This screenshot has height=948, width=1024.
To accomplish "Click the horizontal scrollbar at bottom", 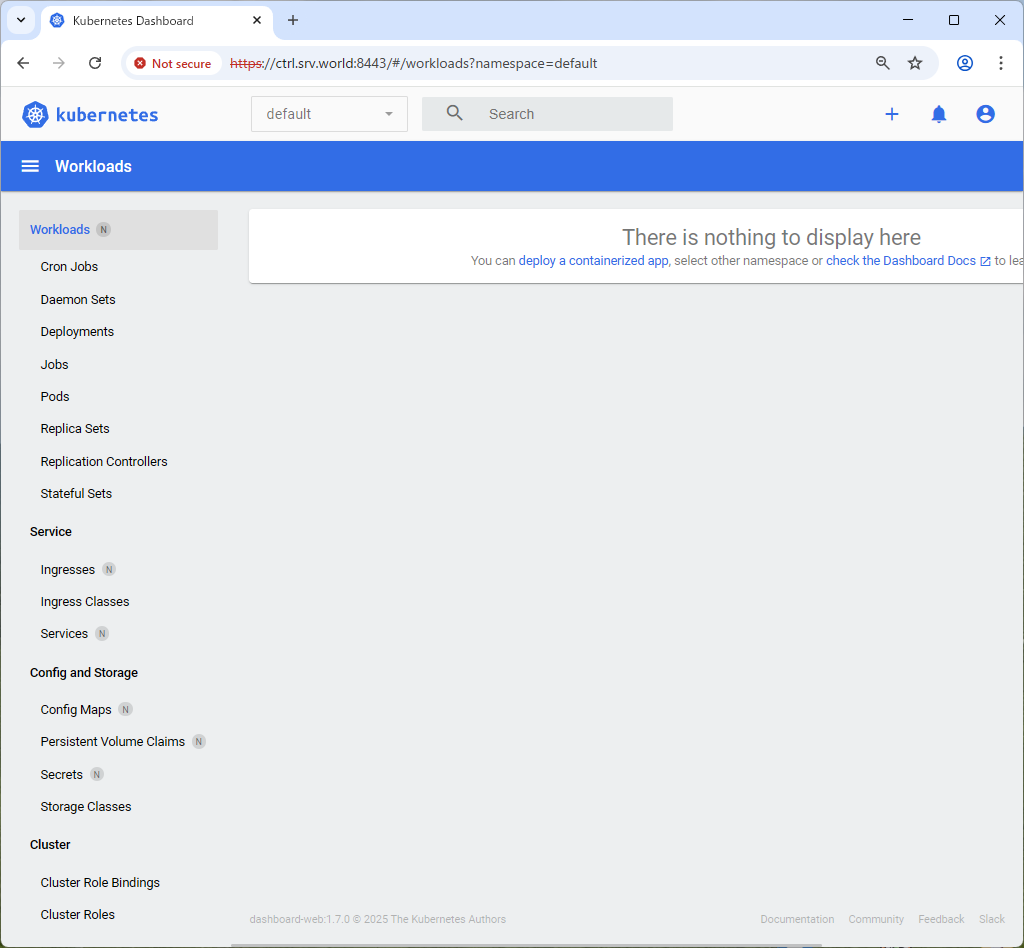I will pyautogui.click(x=525, y=944).
